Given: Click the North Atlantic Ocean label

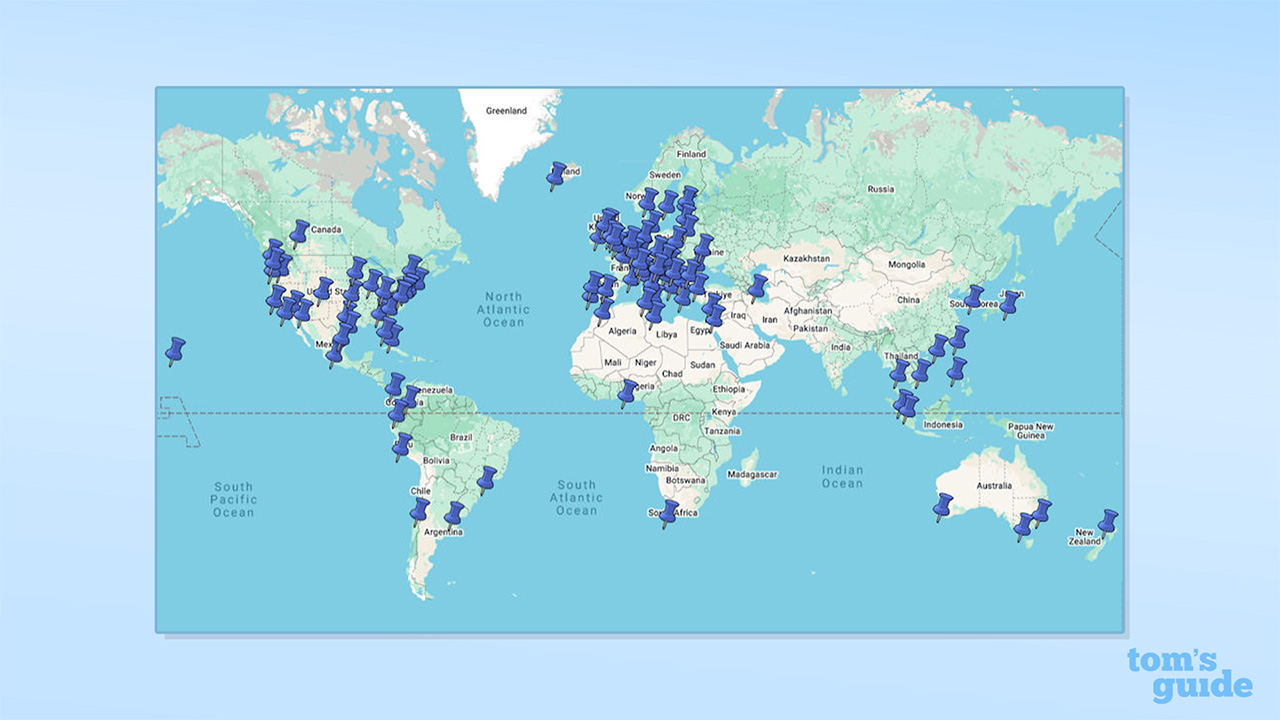Looking at the screenshot, I should [x=503, y=309].
